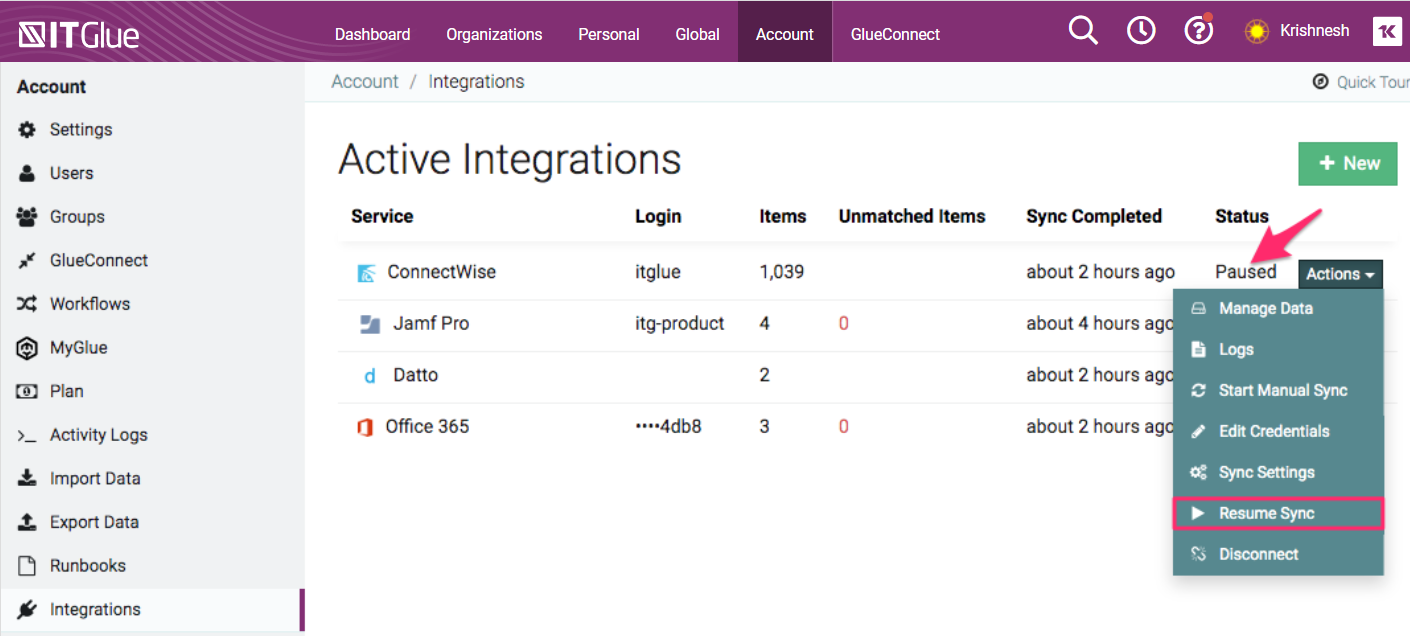Viewport: 1410px width, 636px height.
Task: Click the ConnectWise service icon
Action: pyautogui.click(x=367, y=273)
